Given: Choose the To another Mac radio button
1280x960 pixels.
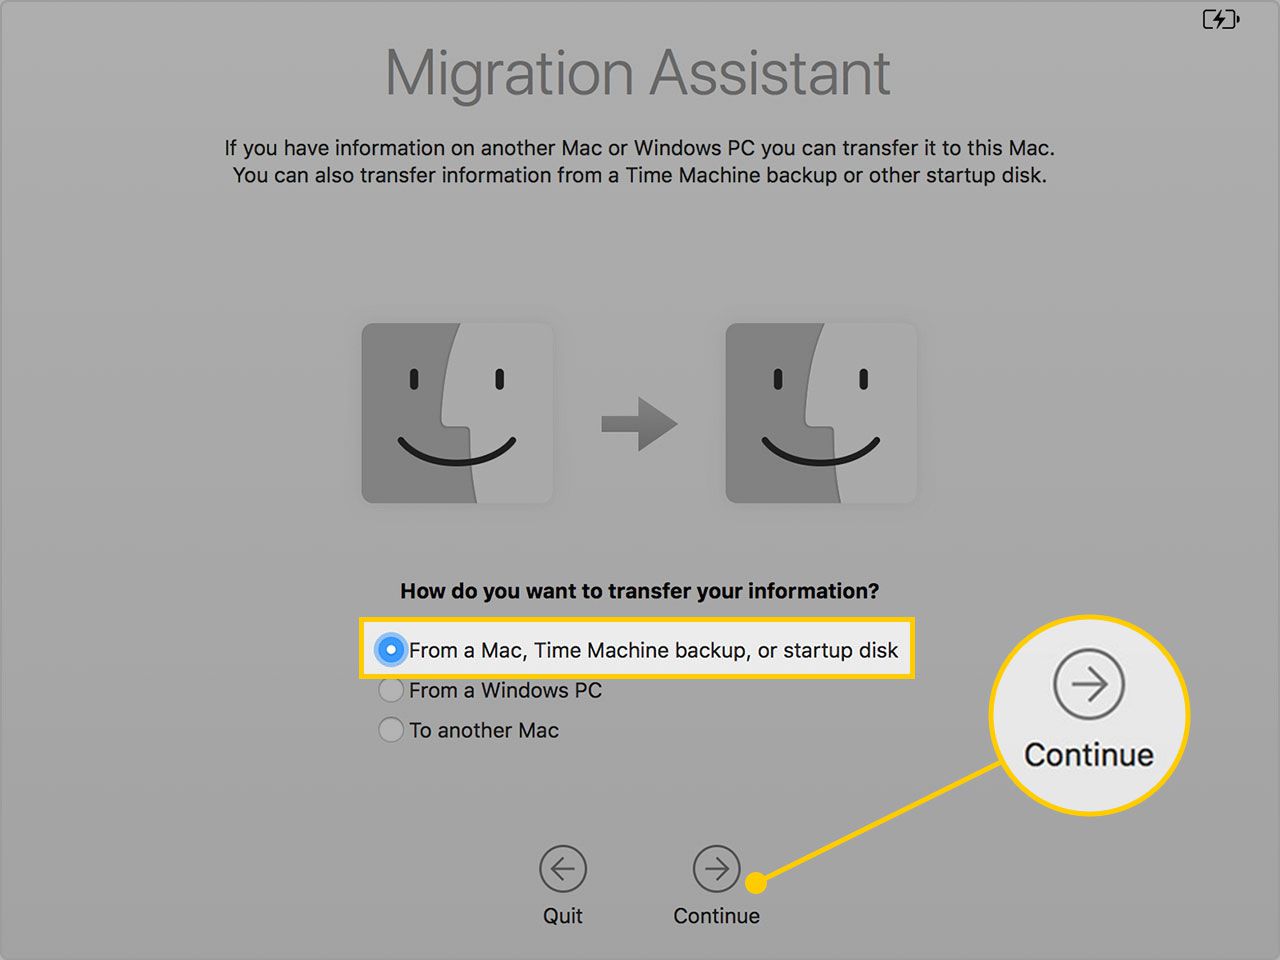Looking at the screenshot, I should 391,730.
